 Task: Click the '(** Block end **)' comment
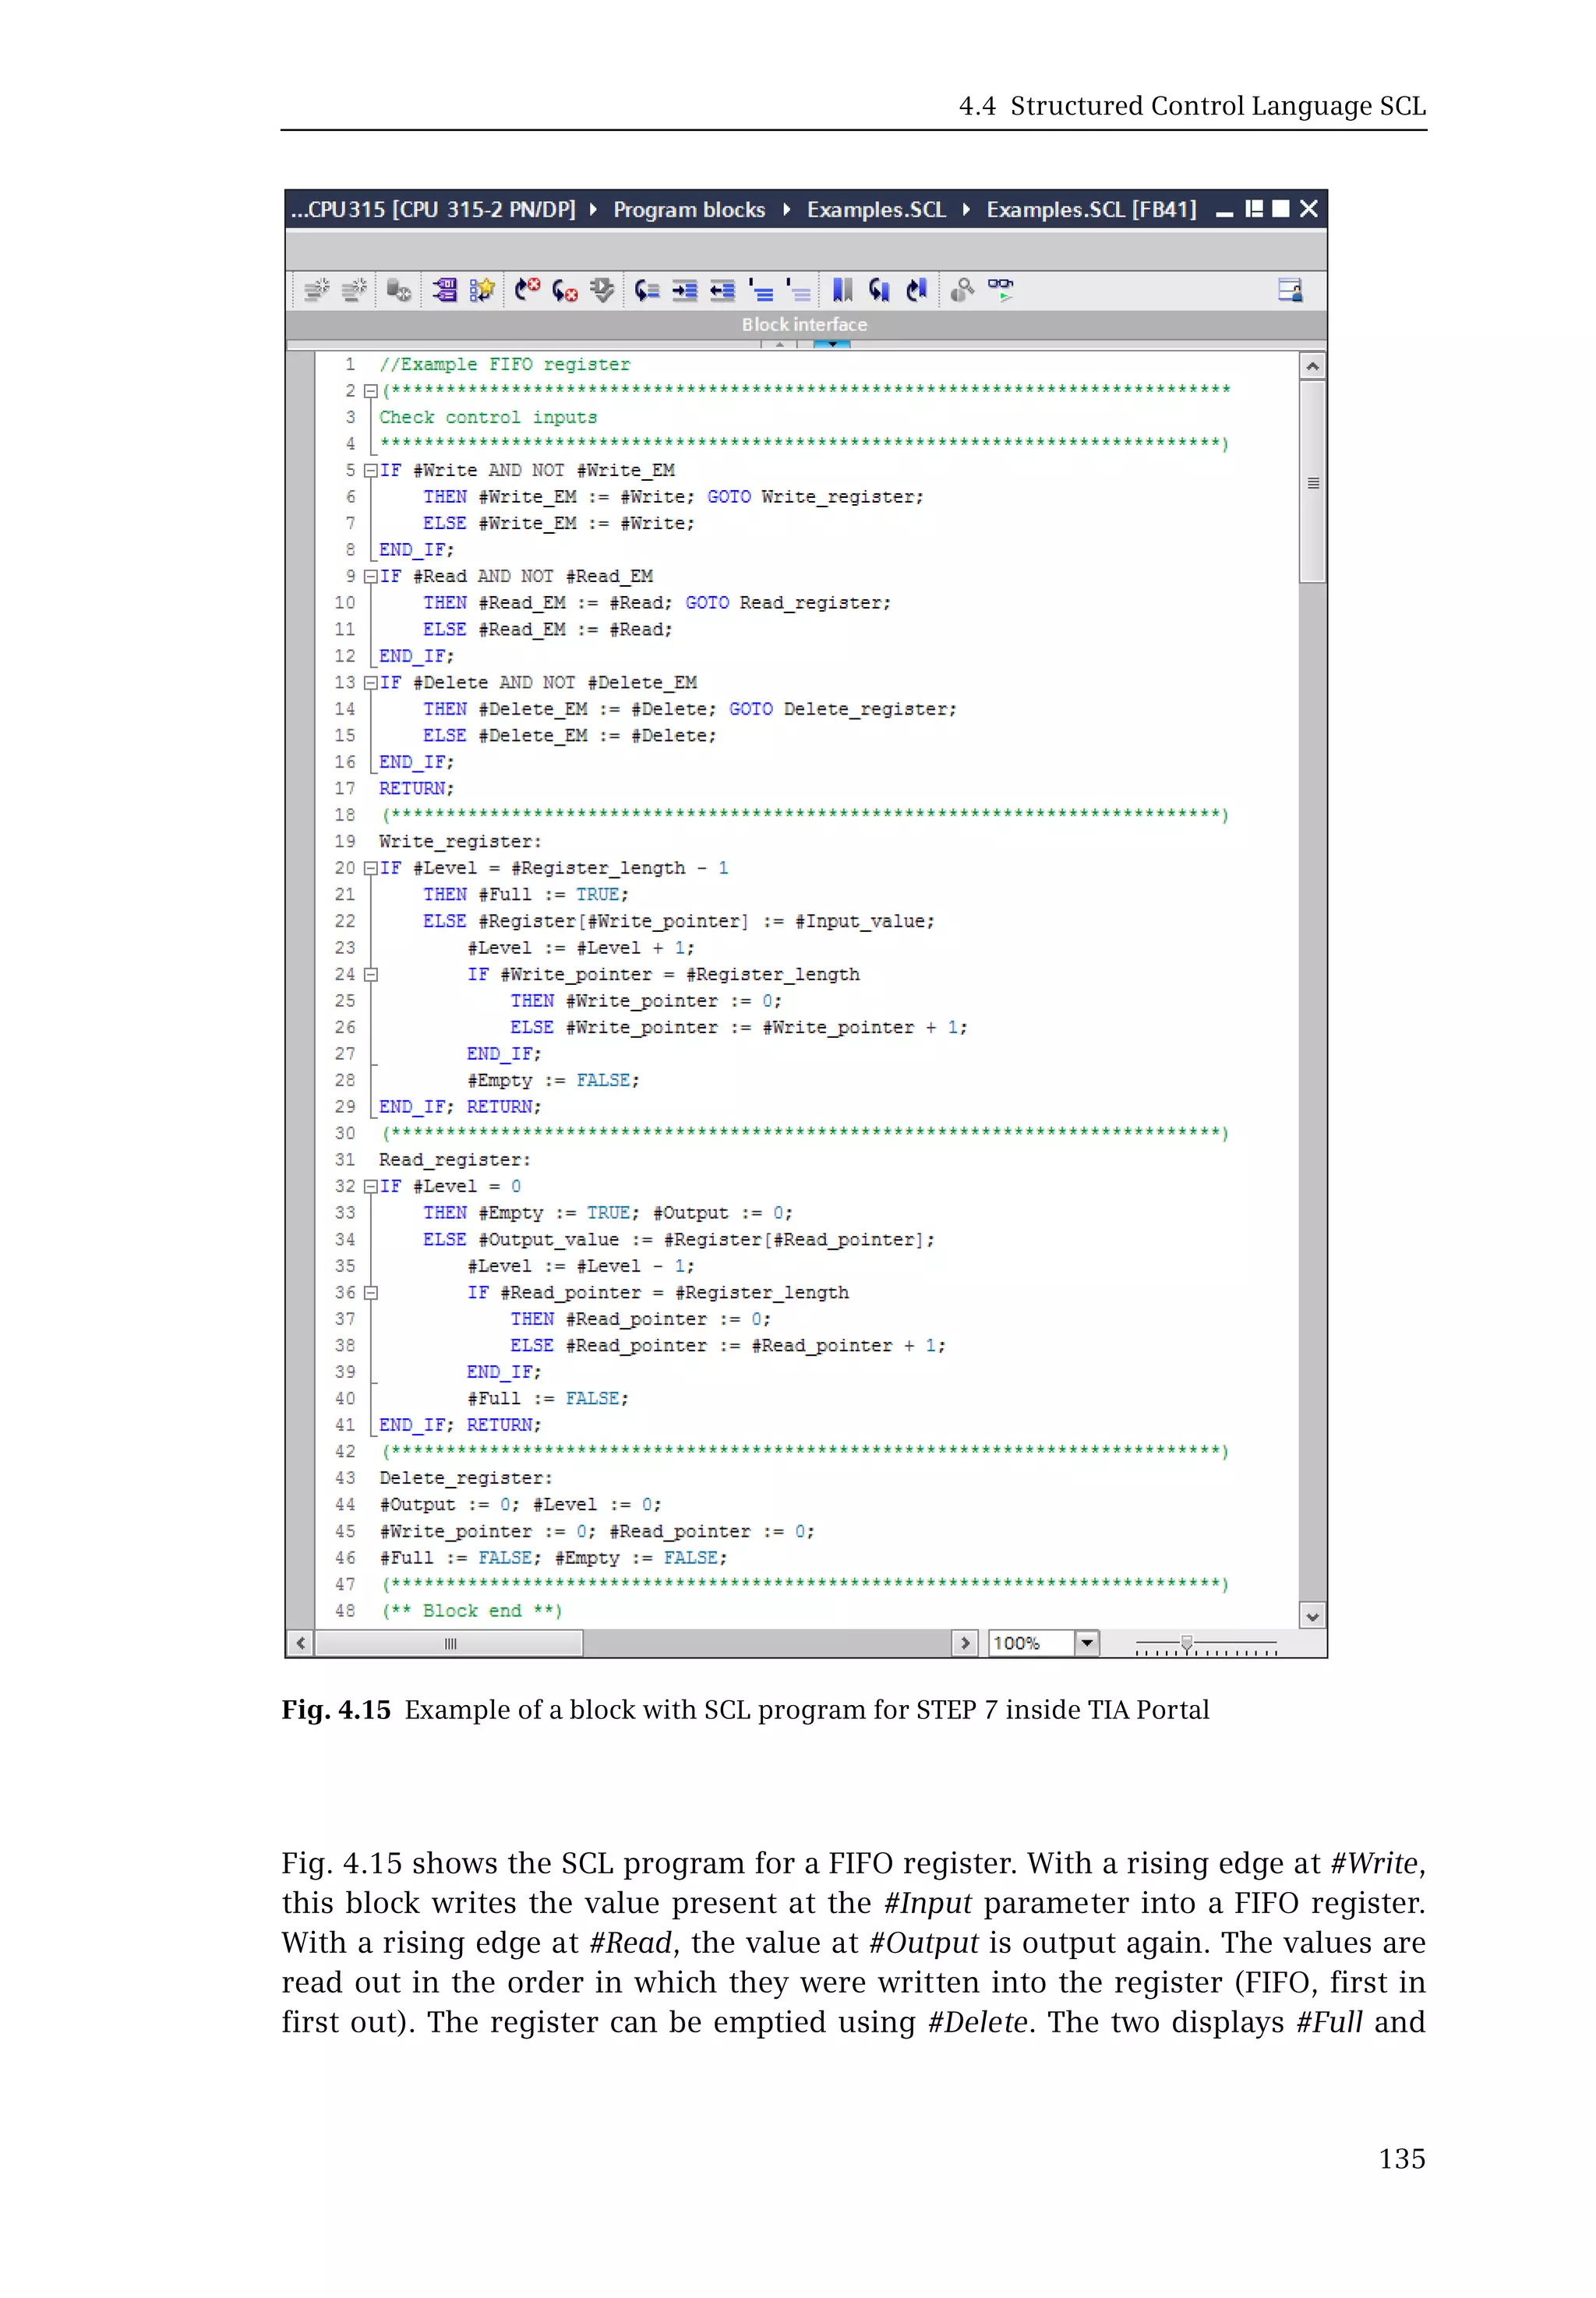(x=472, y=1611)
